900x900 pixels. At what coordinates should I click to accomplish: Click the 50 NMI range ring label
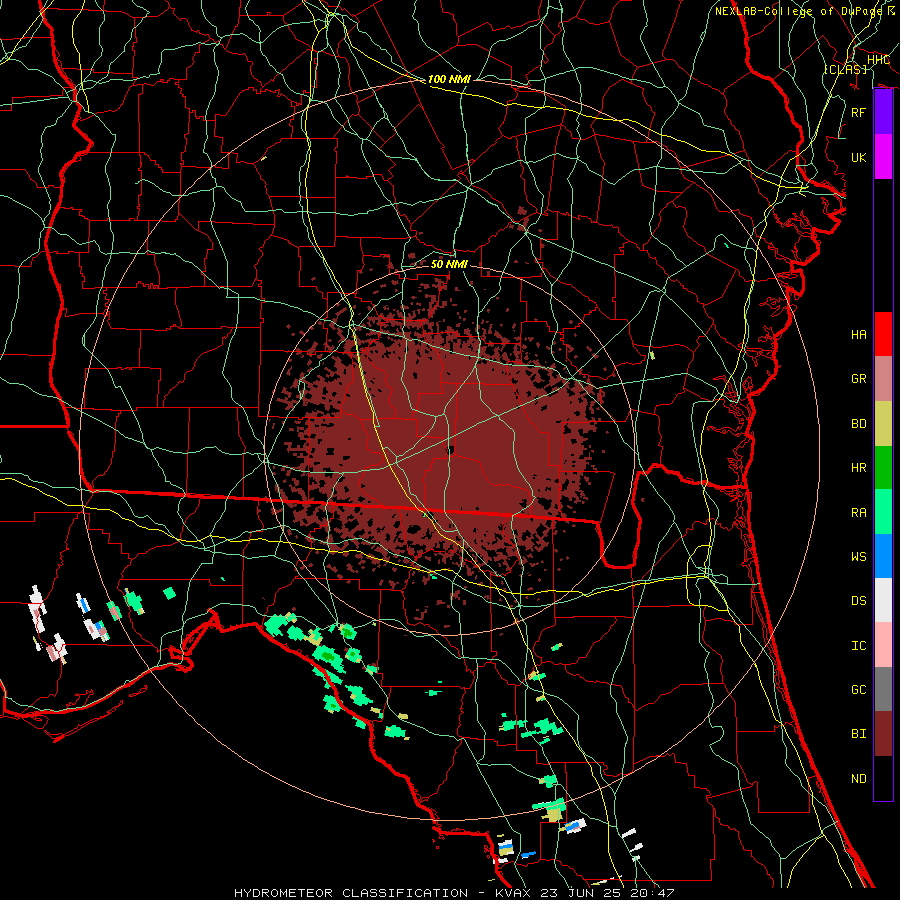pos(449,264)
